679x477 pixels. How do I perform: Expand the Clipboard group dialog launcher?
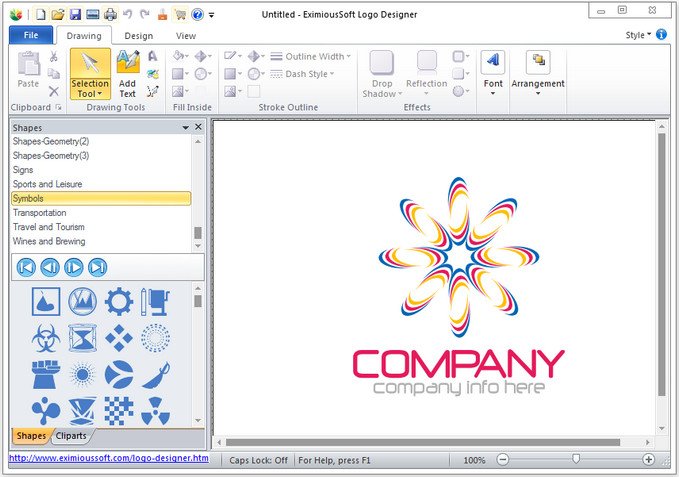pos(58,107)
